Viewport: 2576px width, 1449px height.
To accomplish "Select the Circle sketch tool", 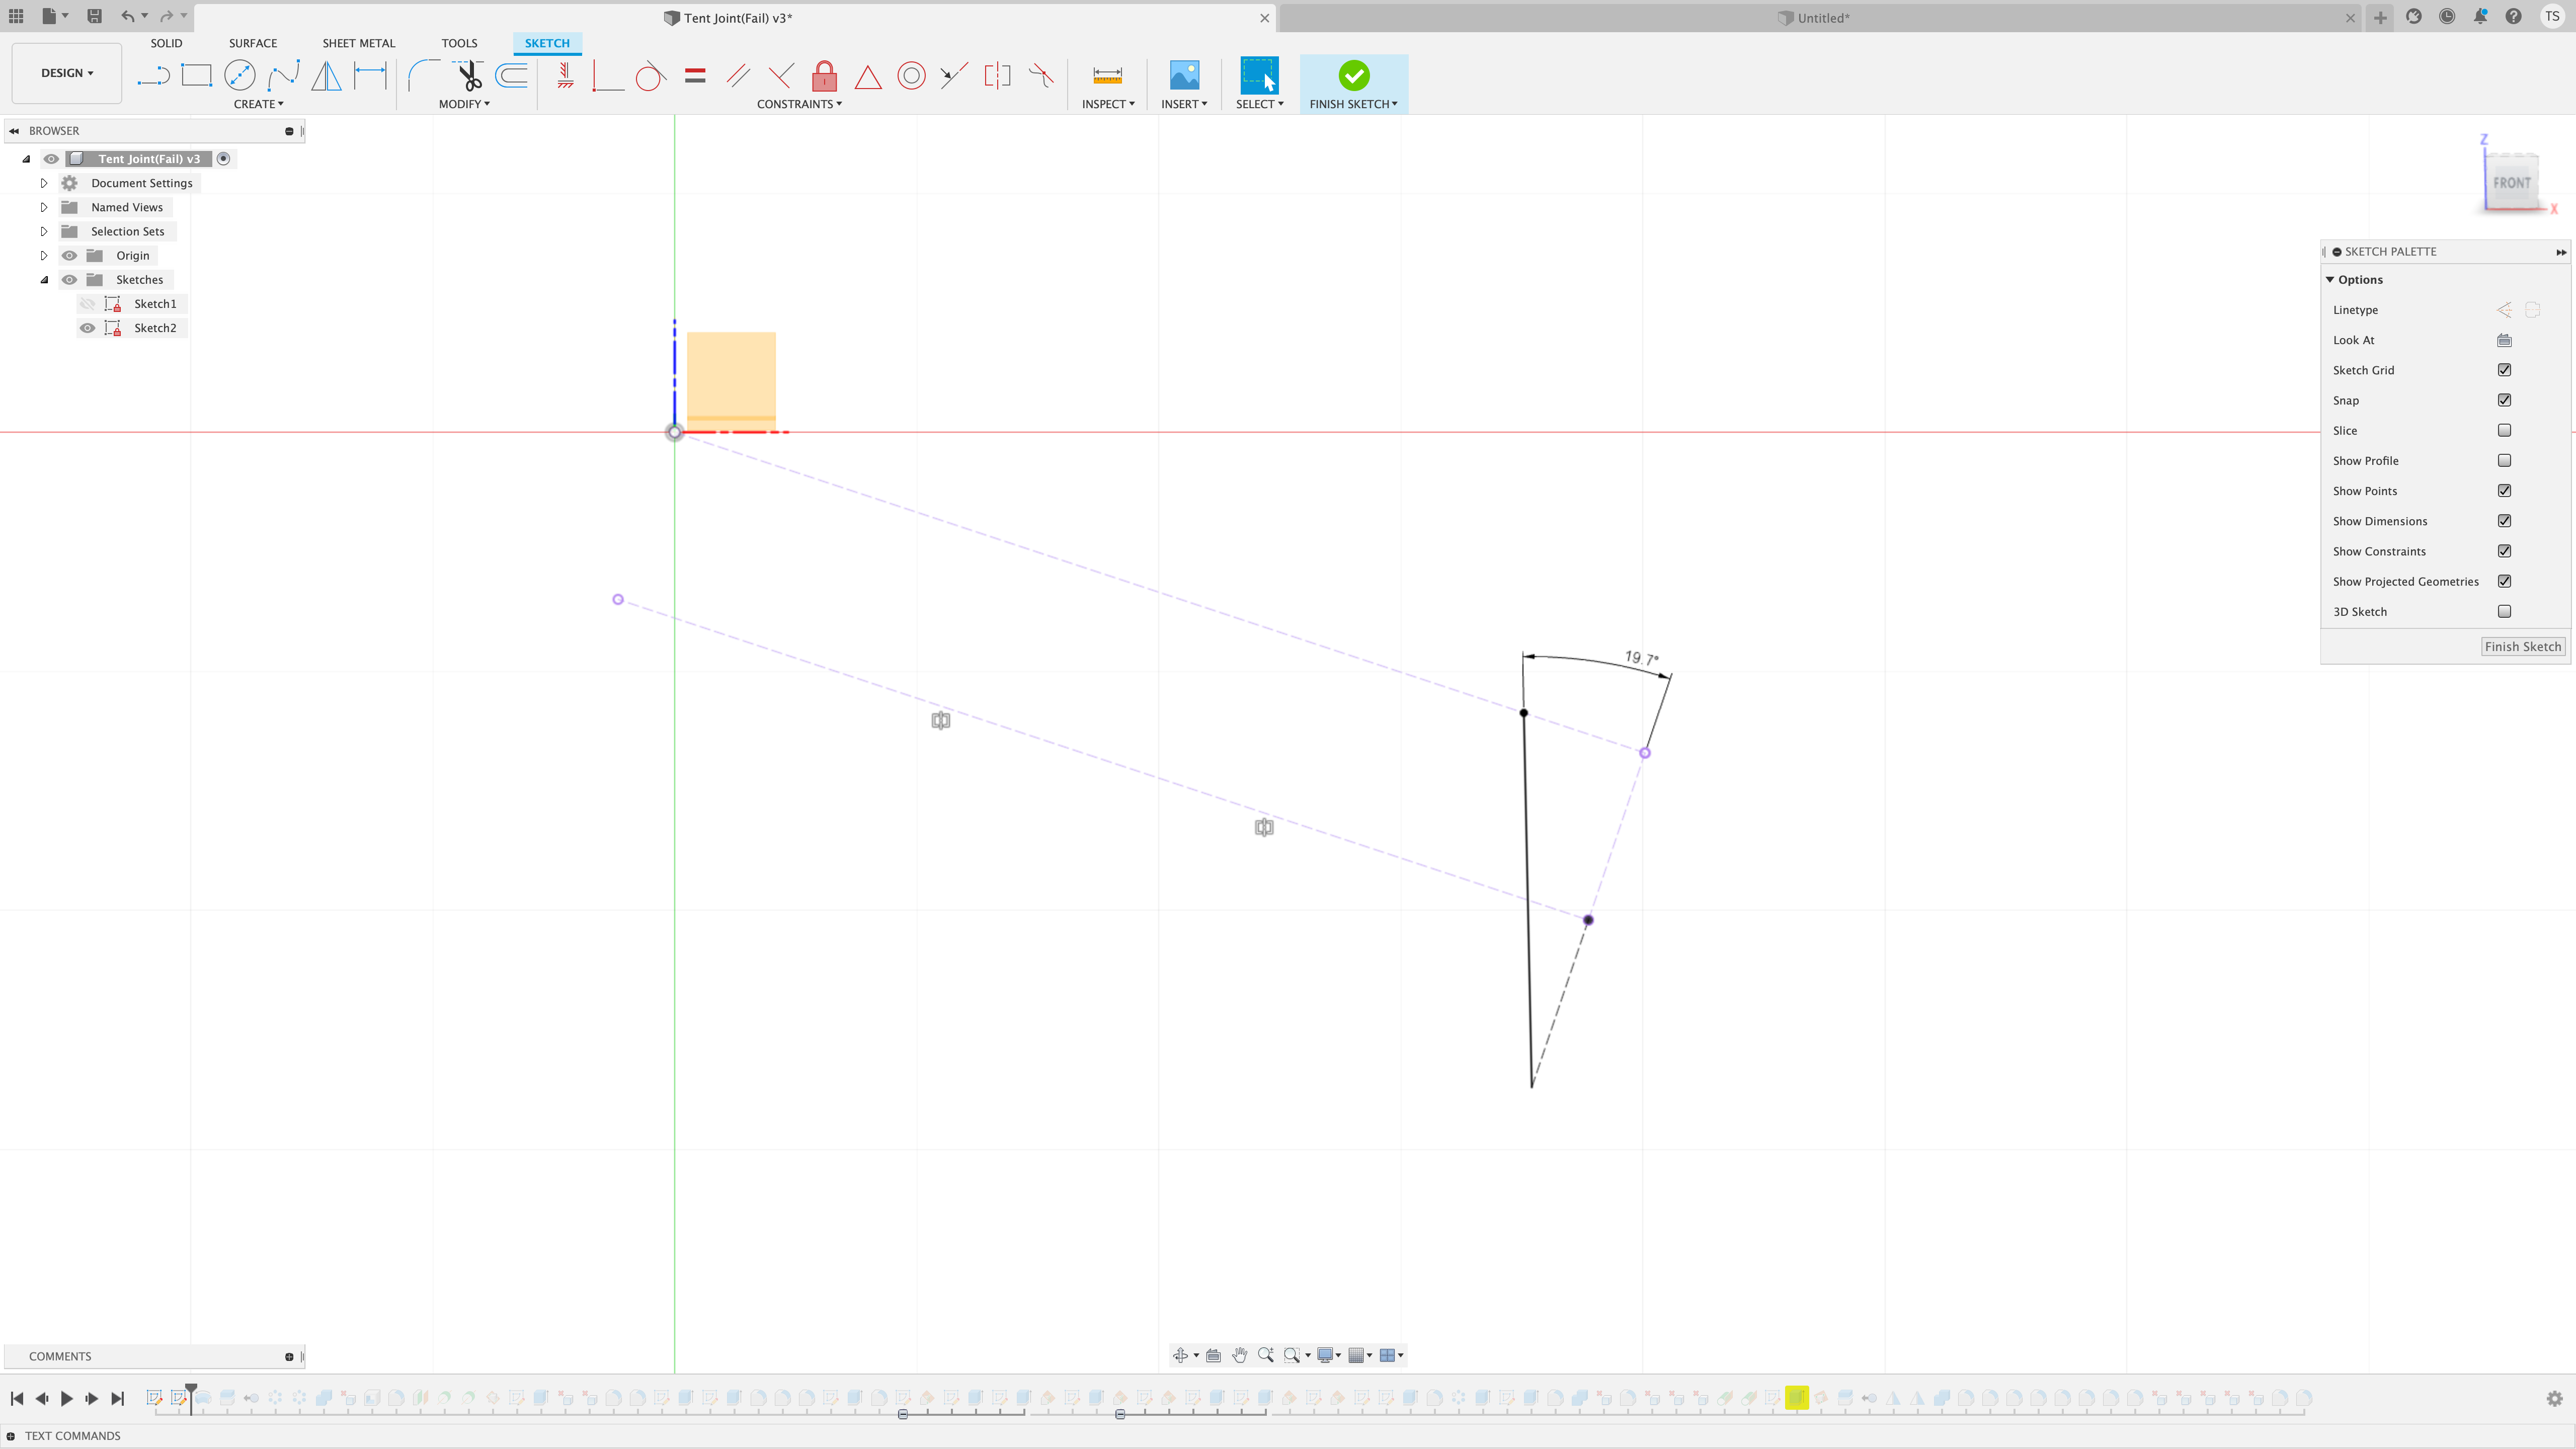I will point(240,75).
